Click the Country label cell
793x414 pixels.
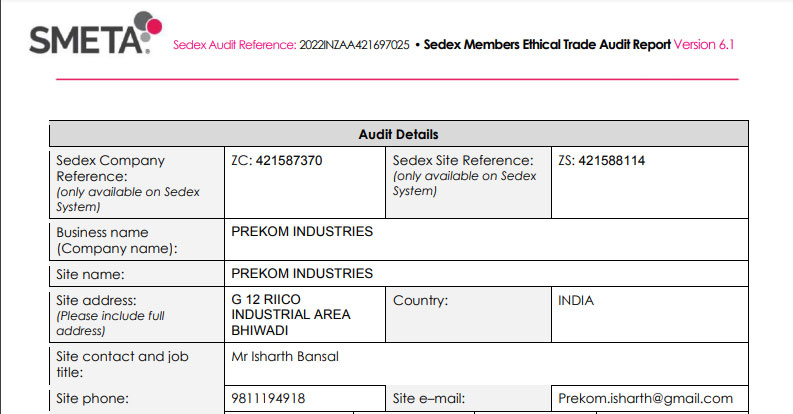420,300
